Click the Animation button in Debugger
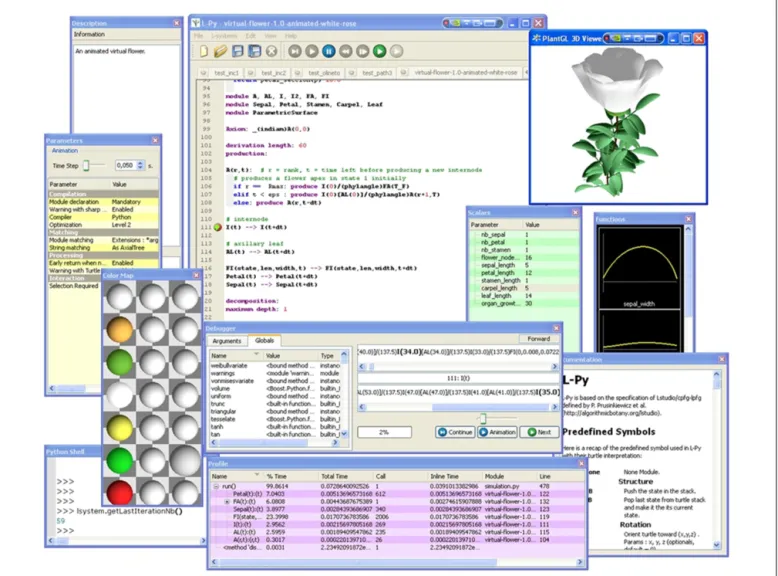The width and height of the screenshot is (778, 576). coord(497,432)
